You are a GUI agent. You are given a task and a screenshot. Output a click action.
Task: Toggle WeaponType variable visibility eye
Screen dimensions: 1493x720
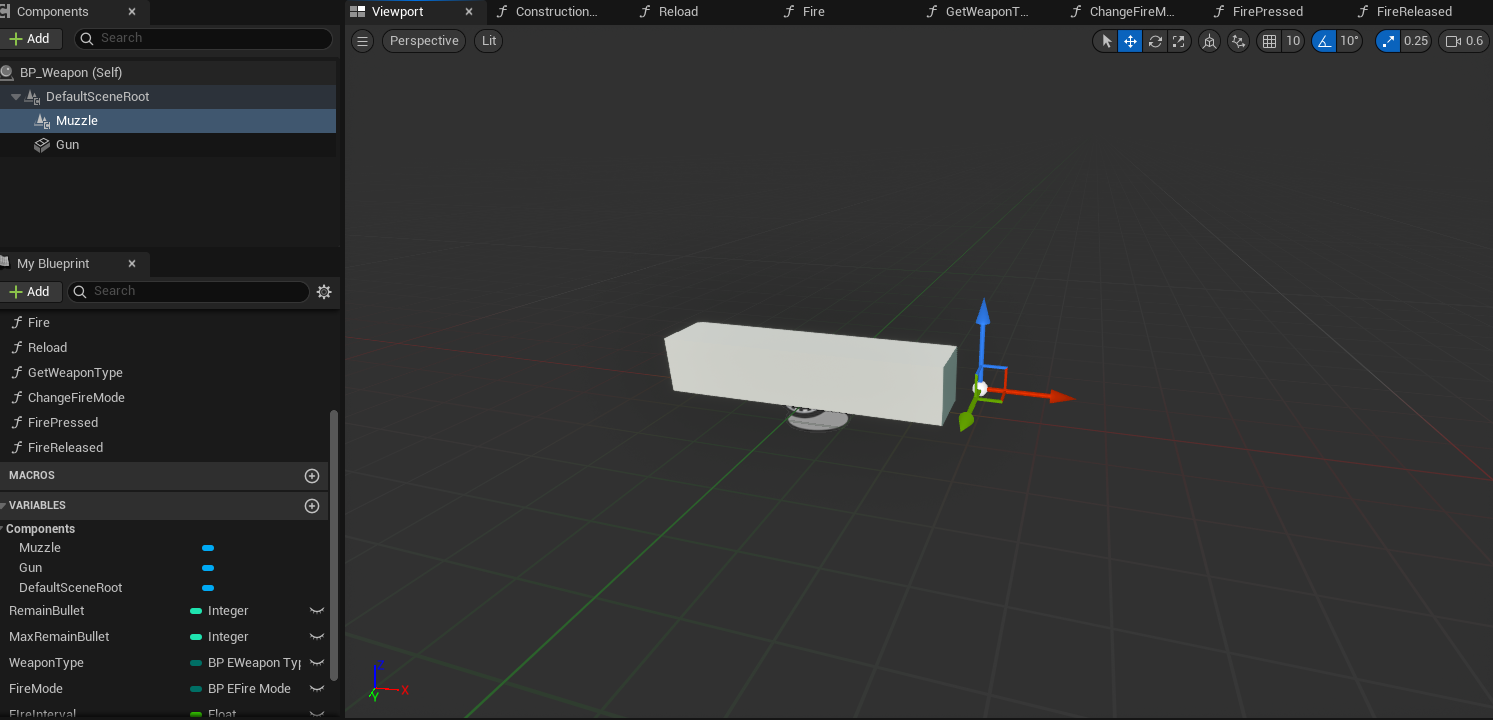pos(317,663)
